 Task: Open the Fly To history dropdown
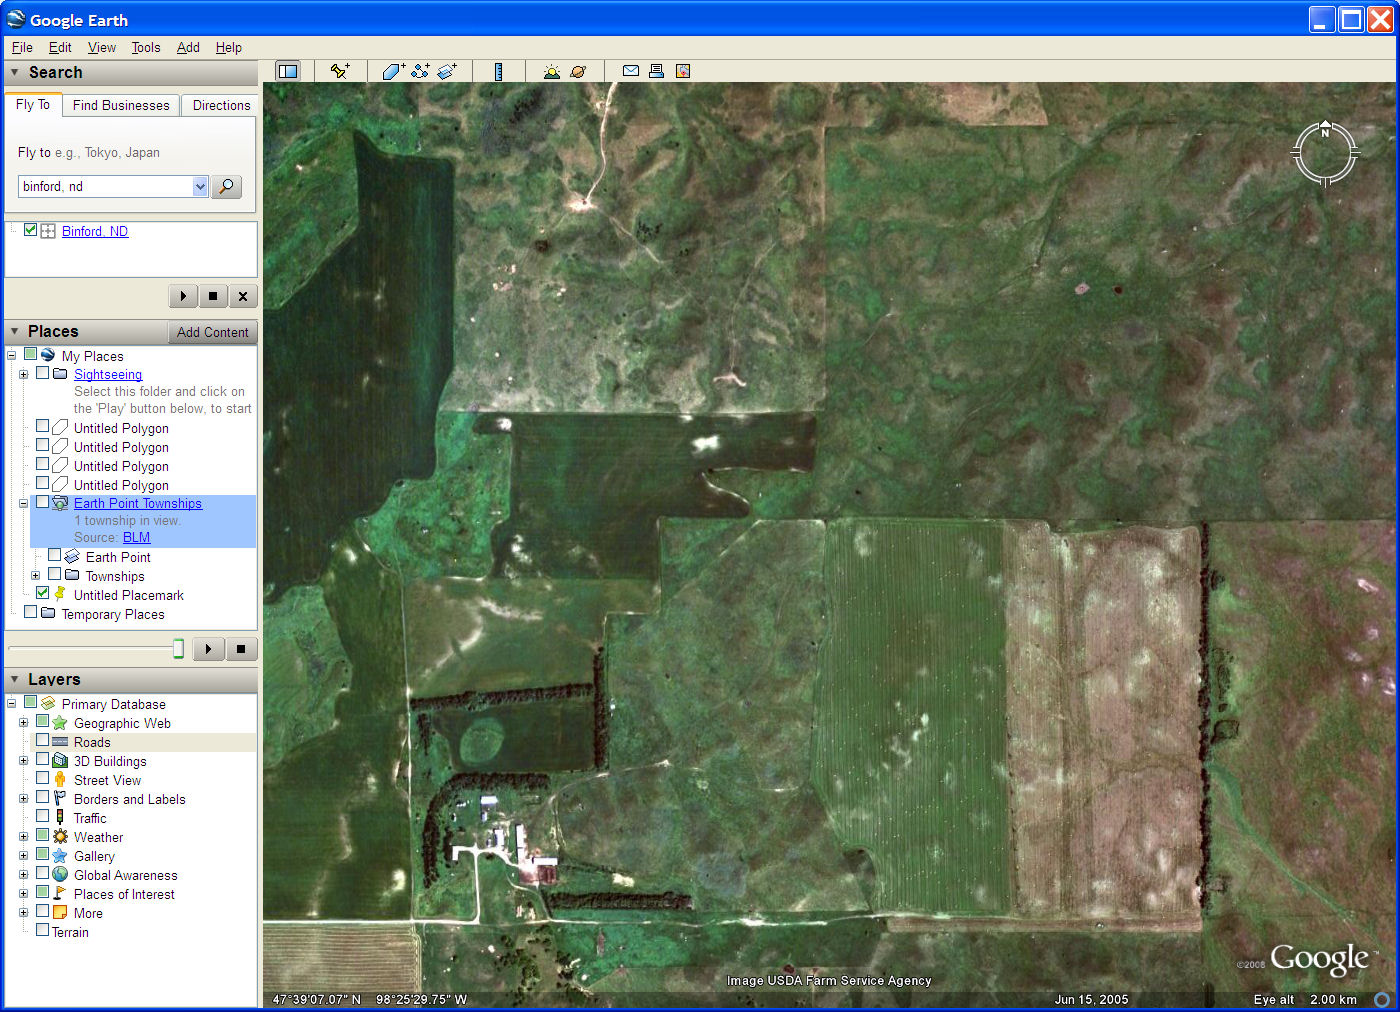point(200,187)
